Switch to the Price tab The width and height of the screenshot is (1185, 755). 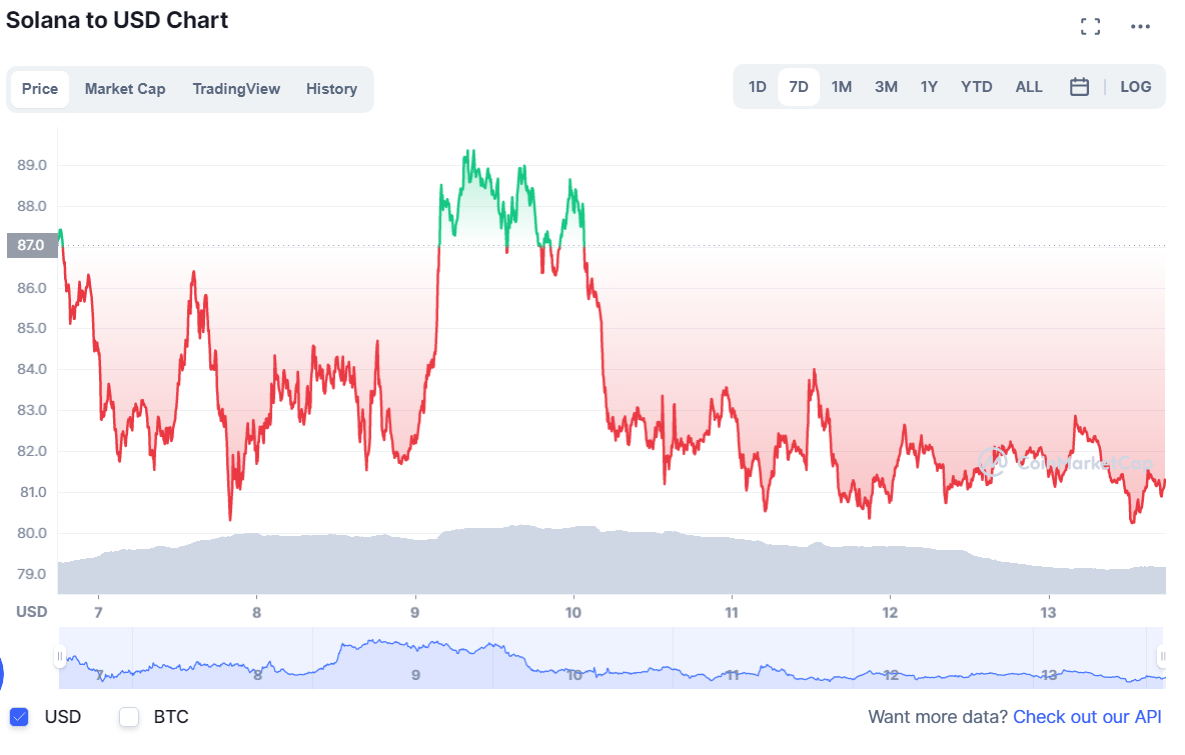[40, 89]
